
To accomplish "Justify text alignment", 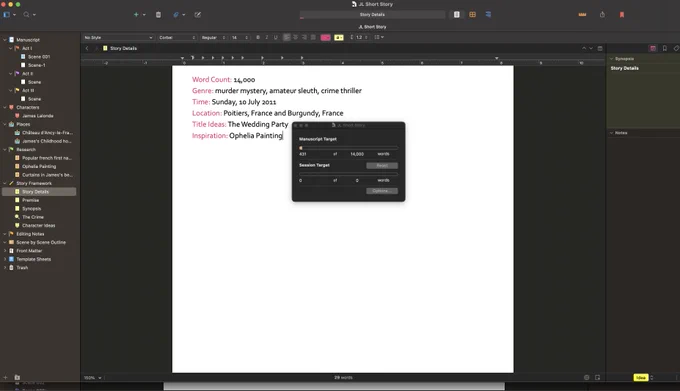I will tap(313, 38).
